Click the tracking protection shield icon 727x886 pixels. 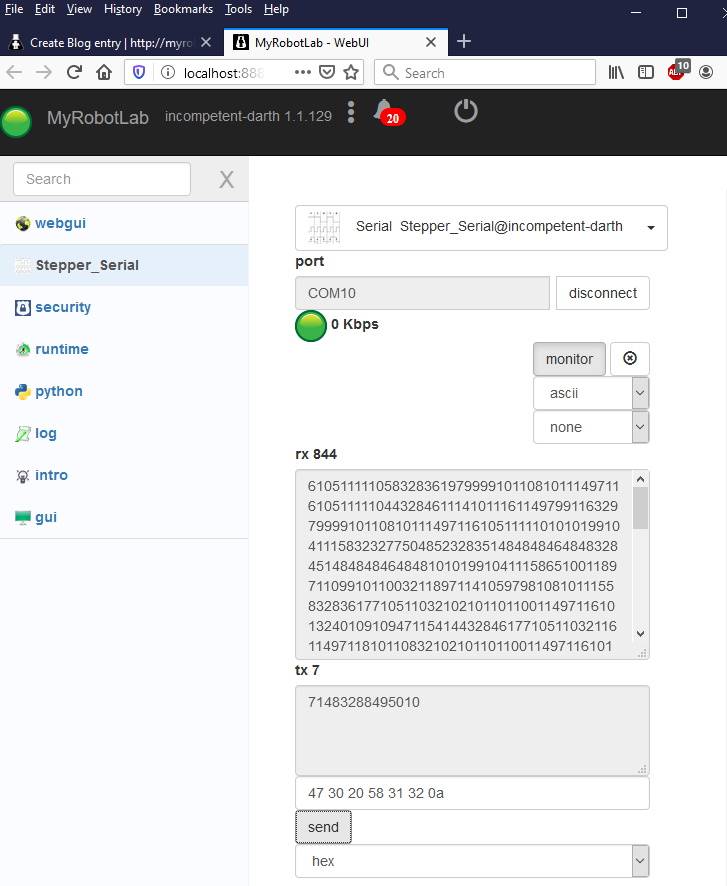(139, 72)
